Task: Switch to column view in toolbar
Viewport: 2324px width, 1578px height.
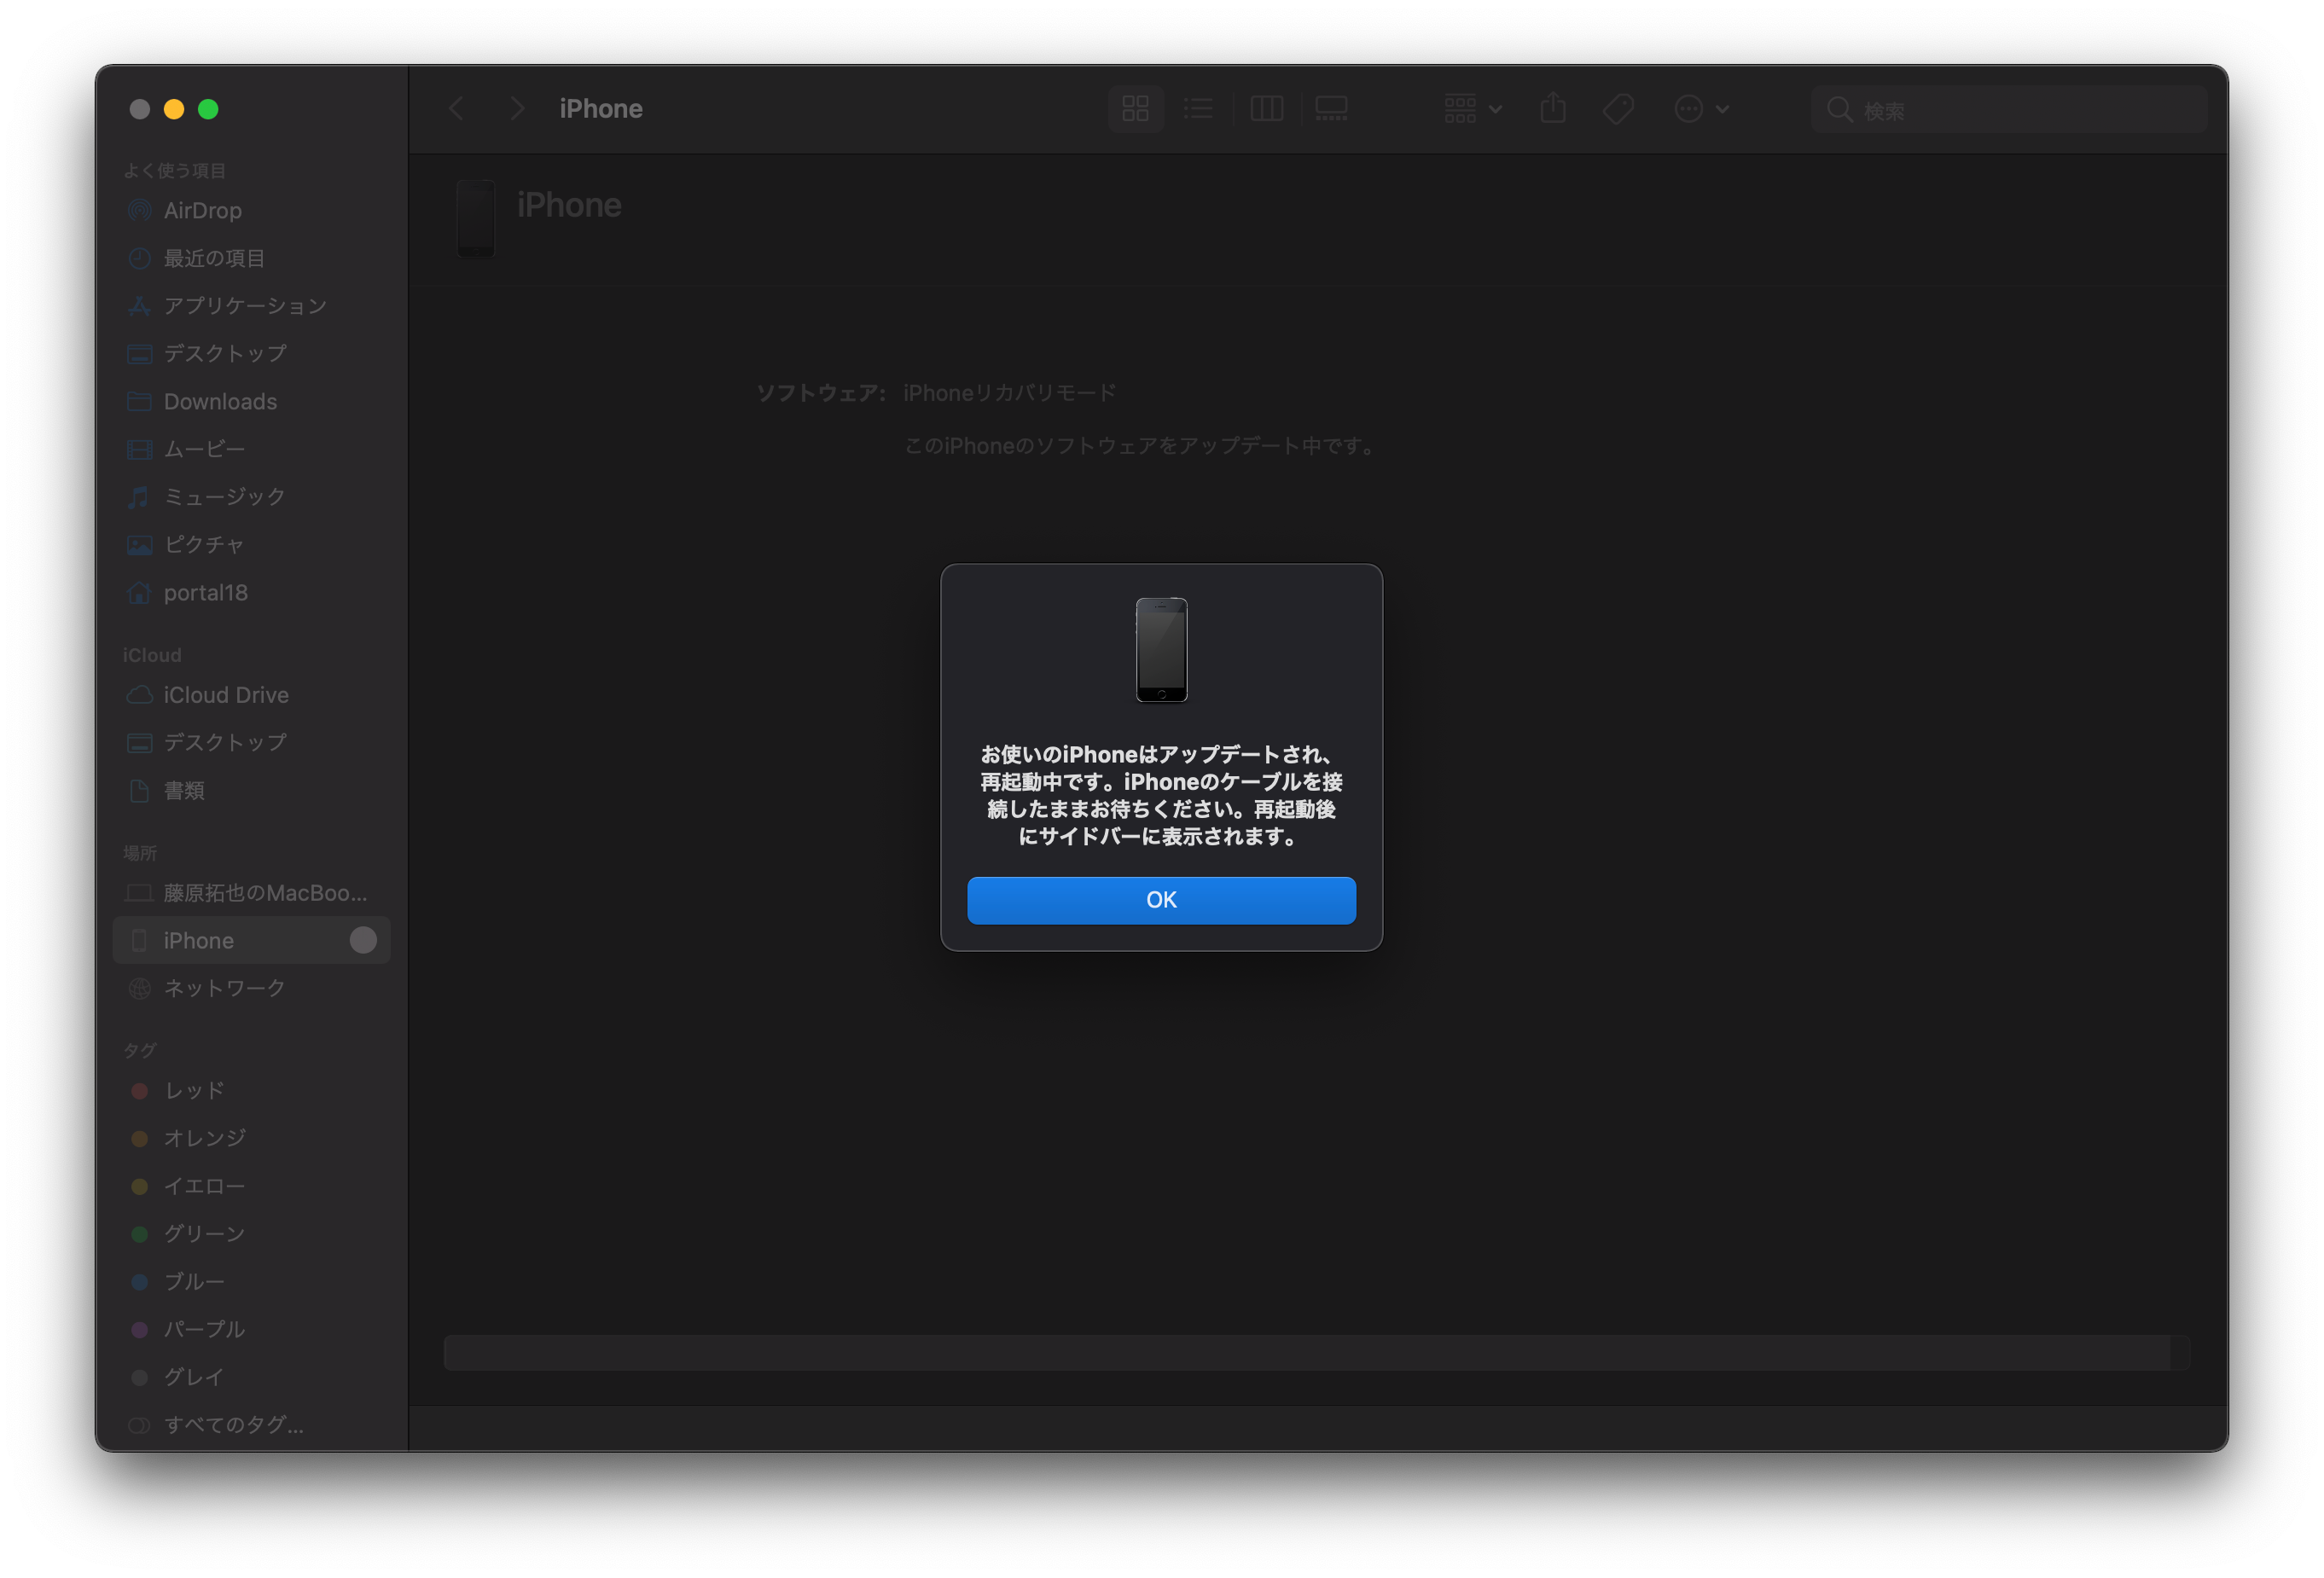Action: pos(1266,109)
